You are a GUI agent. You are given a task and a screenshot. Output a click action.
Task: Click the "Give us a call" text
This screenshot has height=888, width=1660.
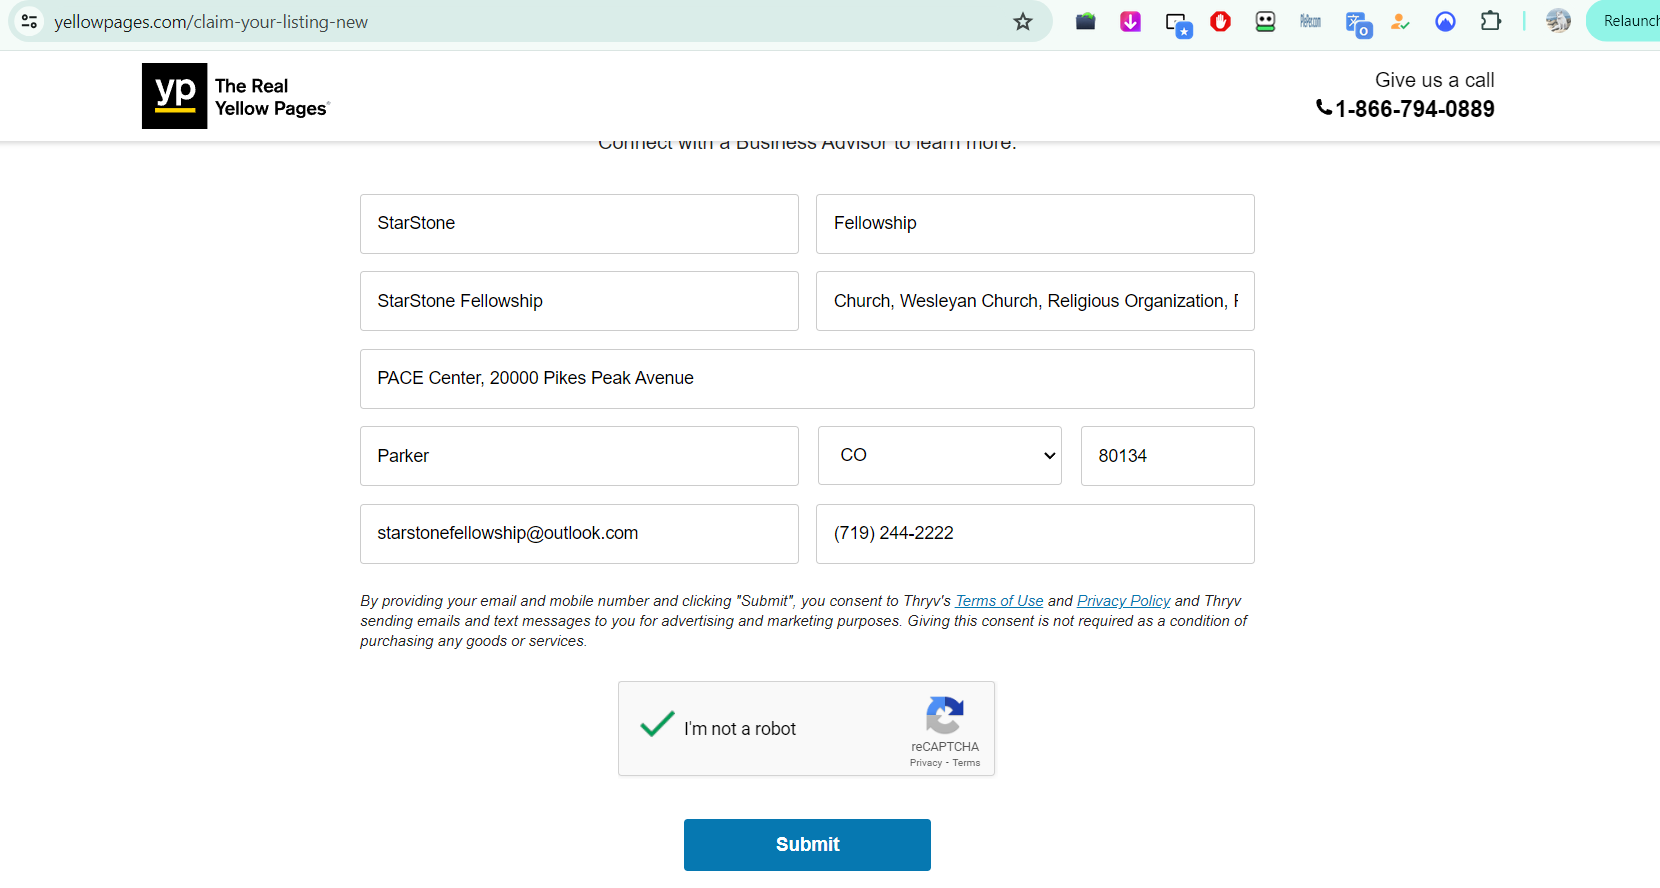[x=1434, y=80]
